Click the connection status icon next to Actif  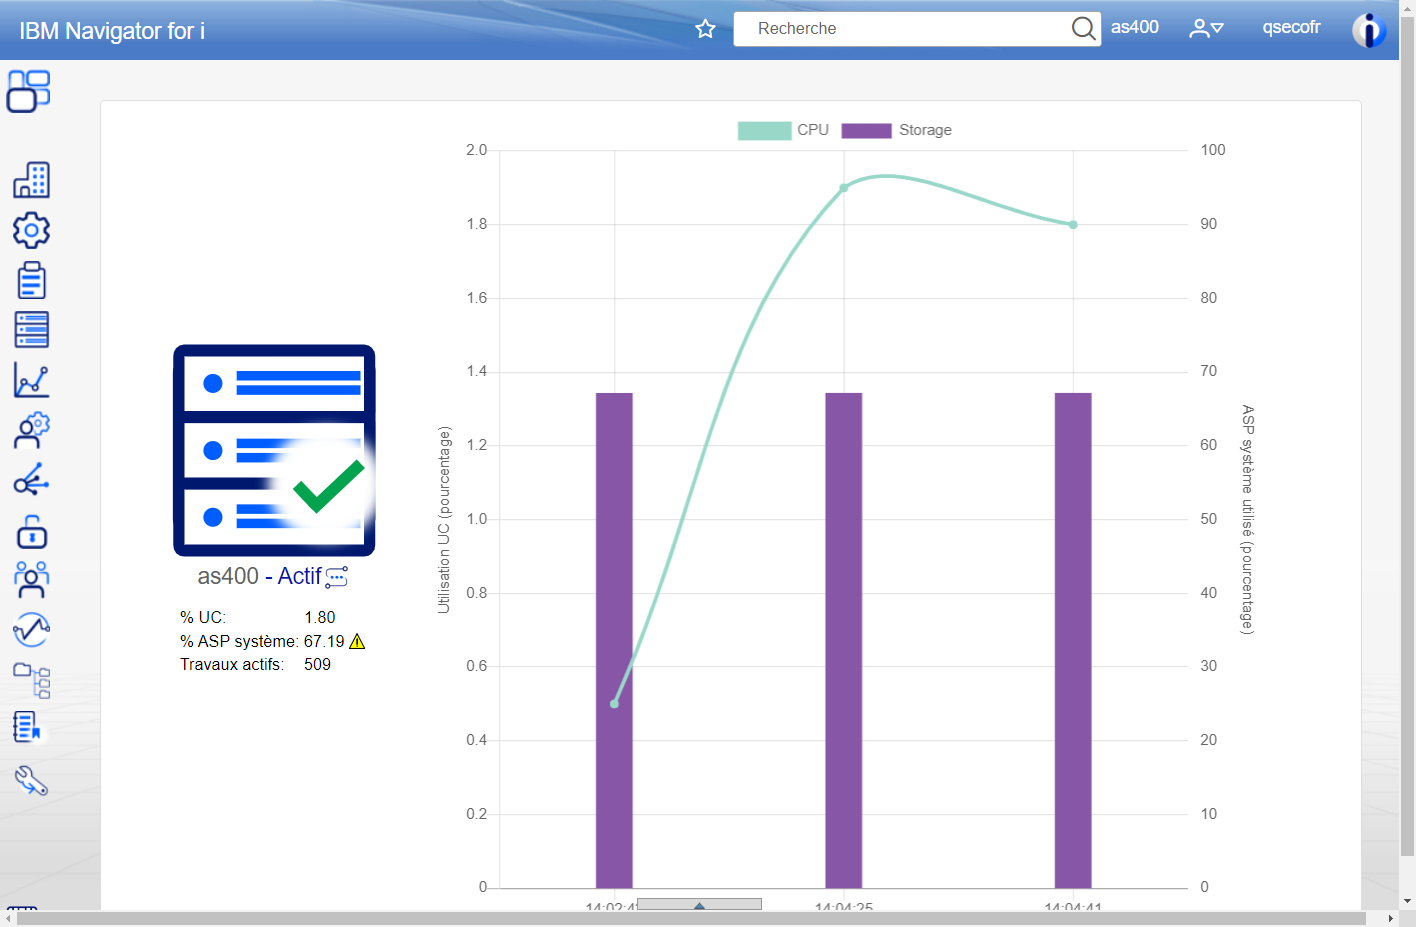[x=337, y=577]
